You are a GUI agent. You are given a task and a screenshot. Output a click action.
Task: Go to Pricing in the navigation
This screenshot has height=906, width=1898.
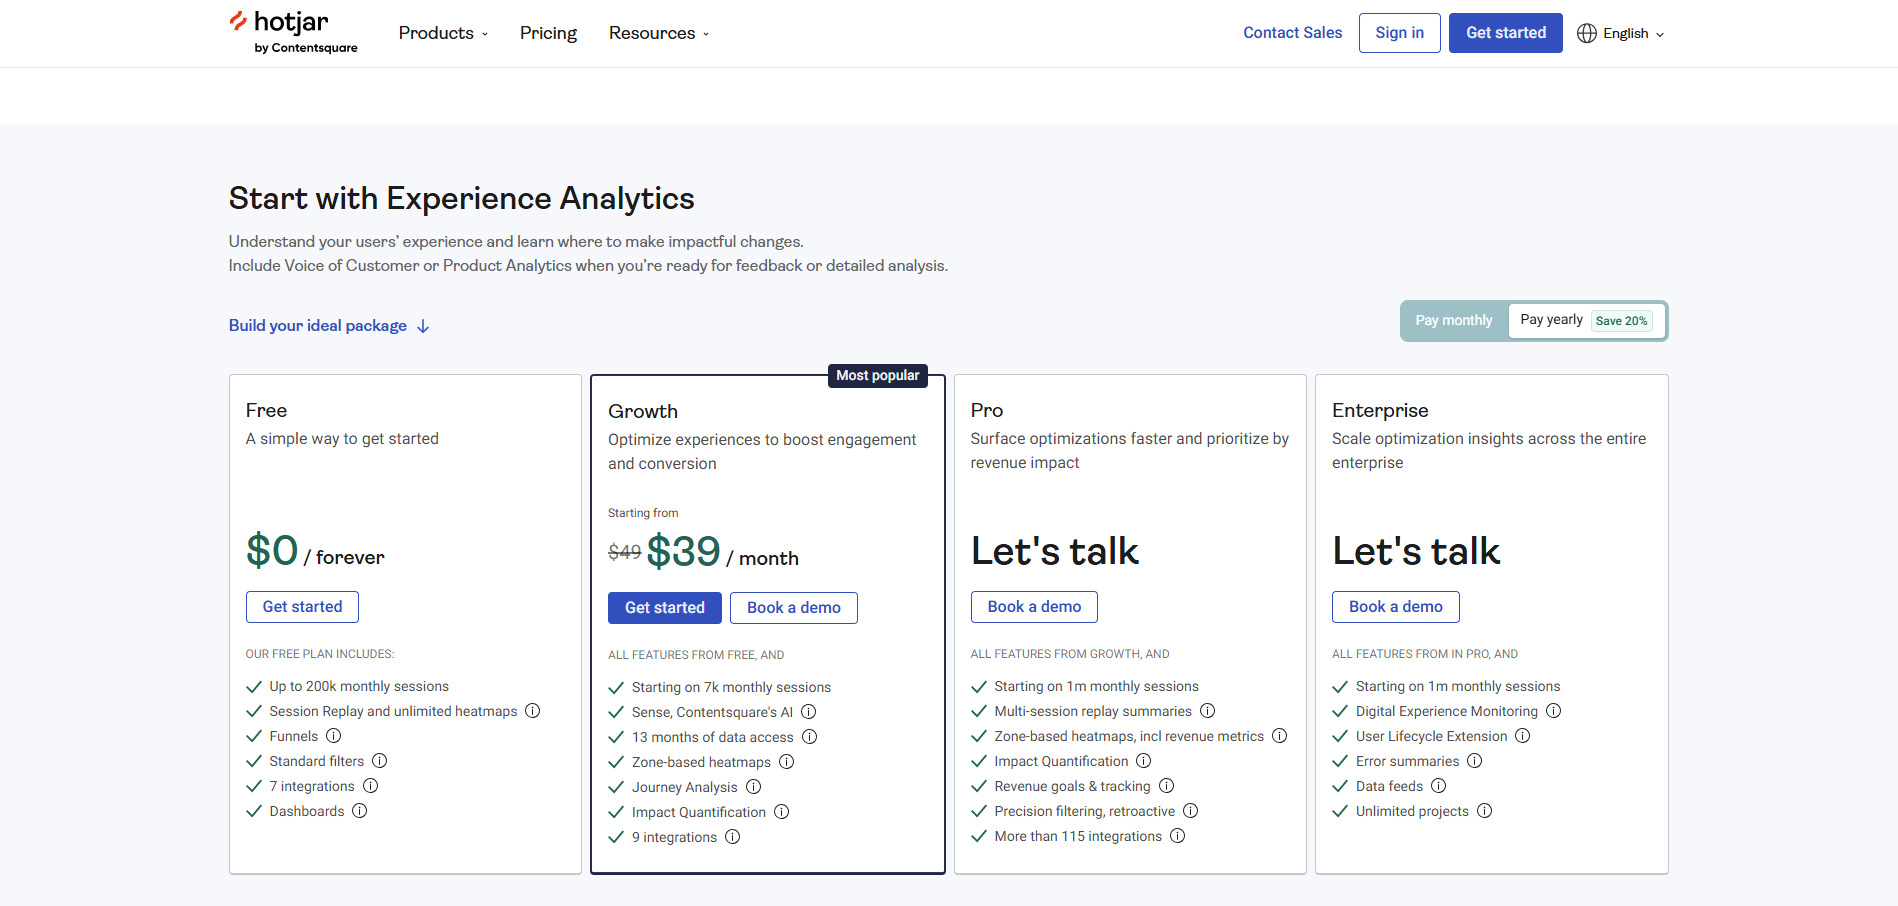coord(548,33)
